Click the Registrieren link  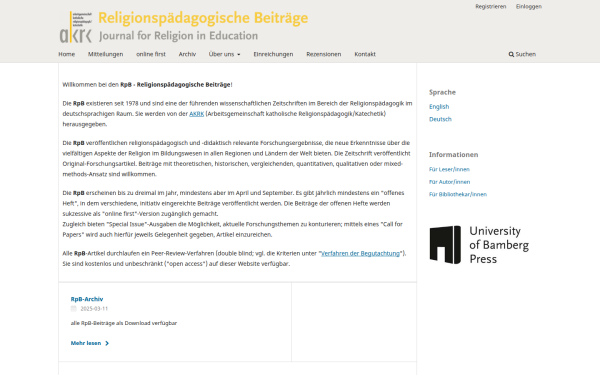pos(491,7)
